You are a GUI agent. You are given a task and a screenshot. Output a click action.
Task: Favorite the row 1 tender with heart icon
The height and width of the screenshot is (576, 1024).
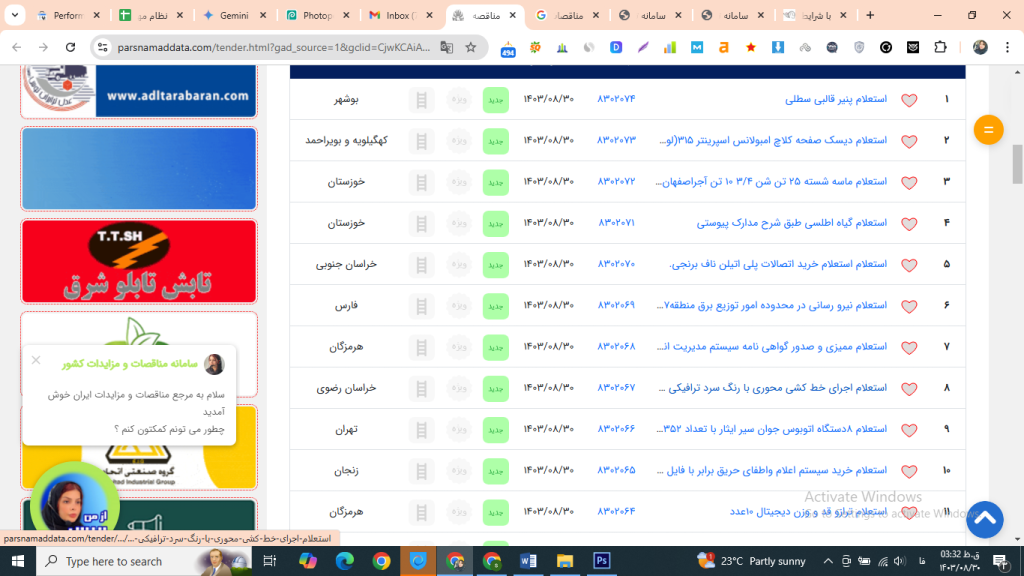click(x=909, y=100)
